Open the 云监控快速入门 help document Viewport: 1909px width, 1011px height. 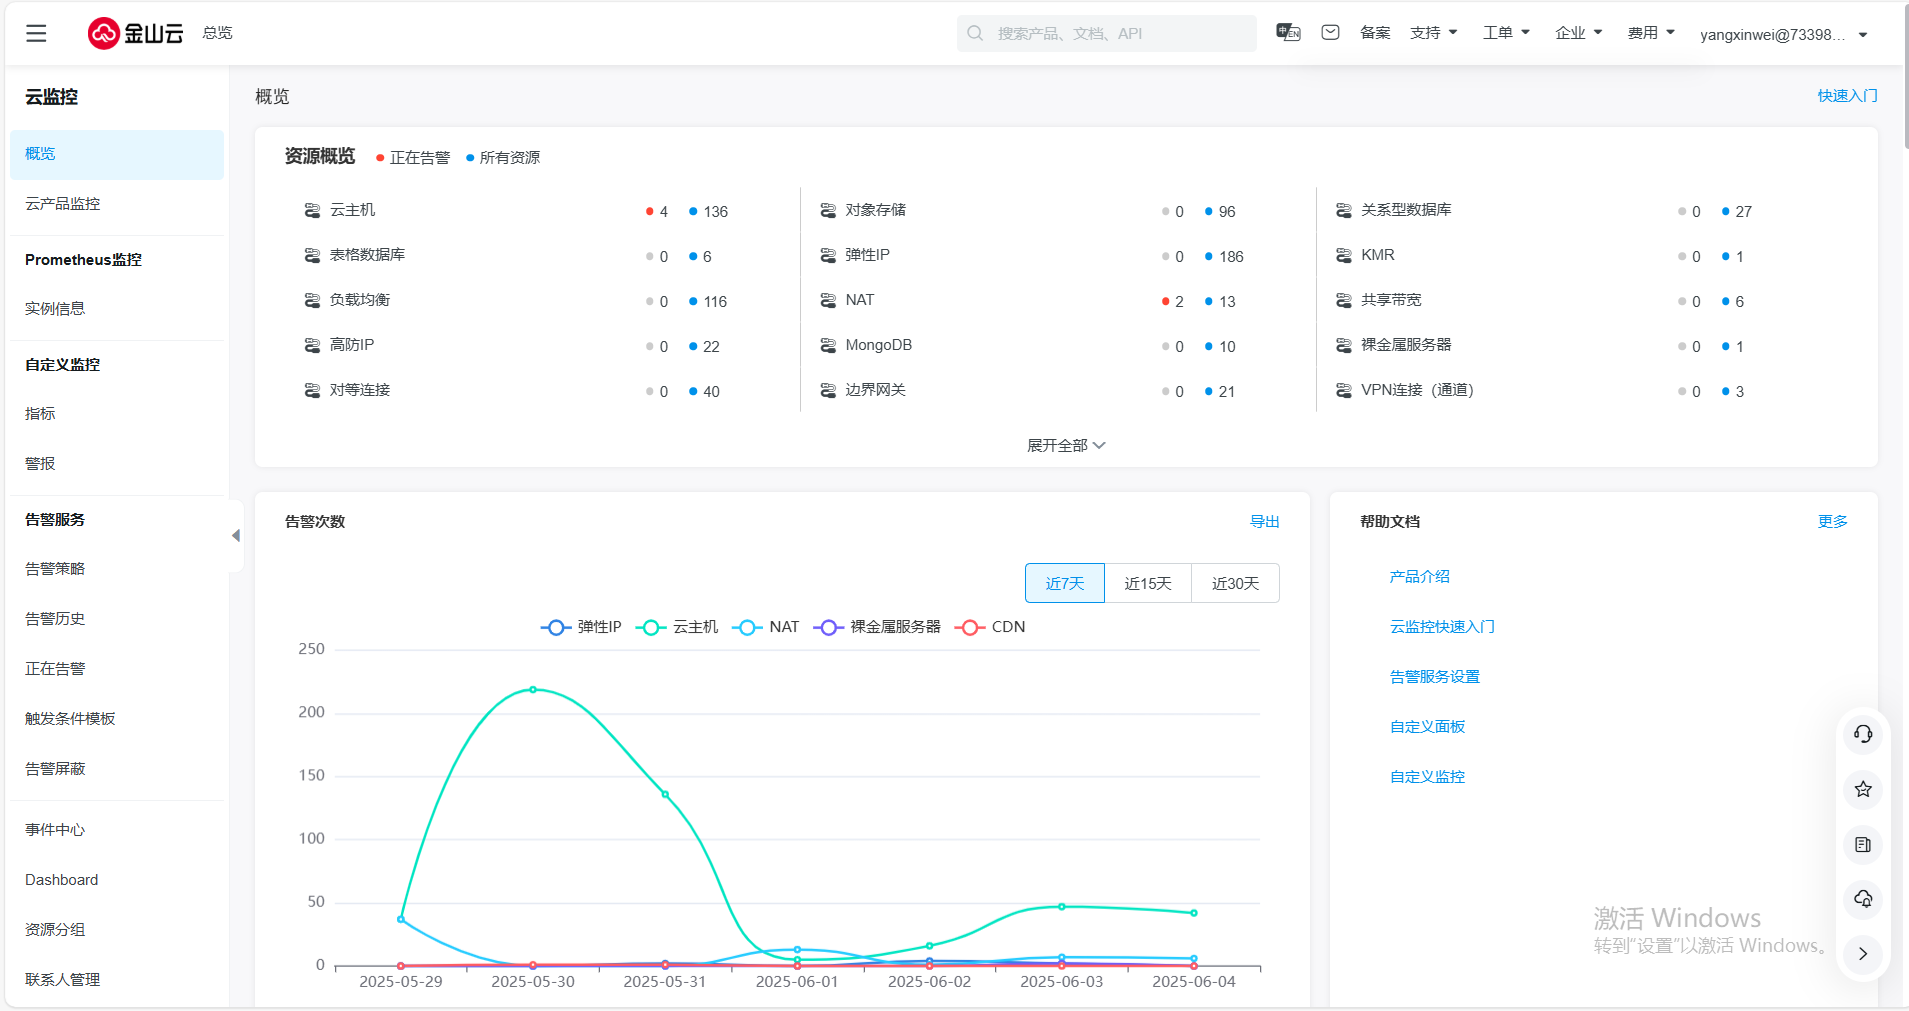[x=1441, y=627]
